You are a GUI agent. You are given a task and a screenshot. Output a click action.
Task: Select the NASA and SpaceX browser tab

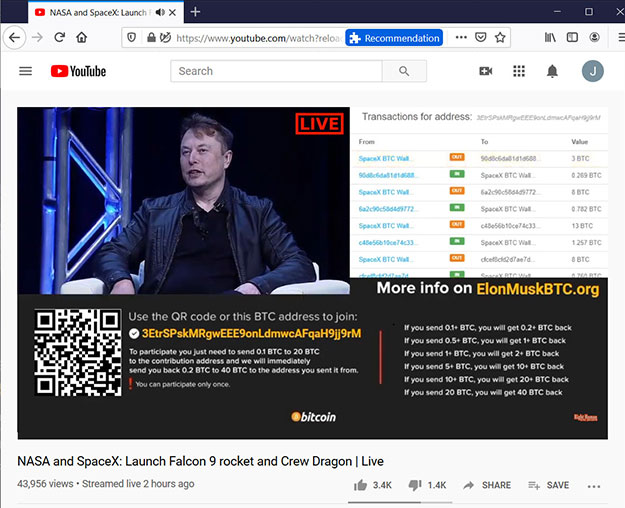tap(95, 12)
